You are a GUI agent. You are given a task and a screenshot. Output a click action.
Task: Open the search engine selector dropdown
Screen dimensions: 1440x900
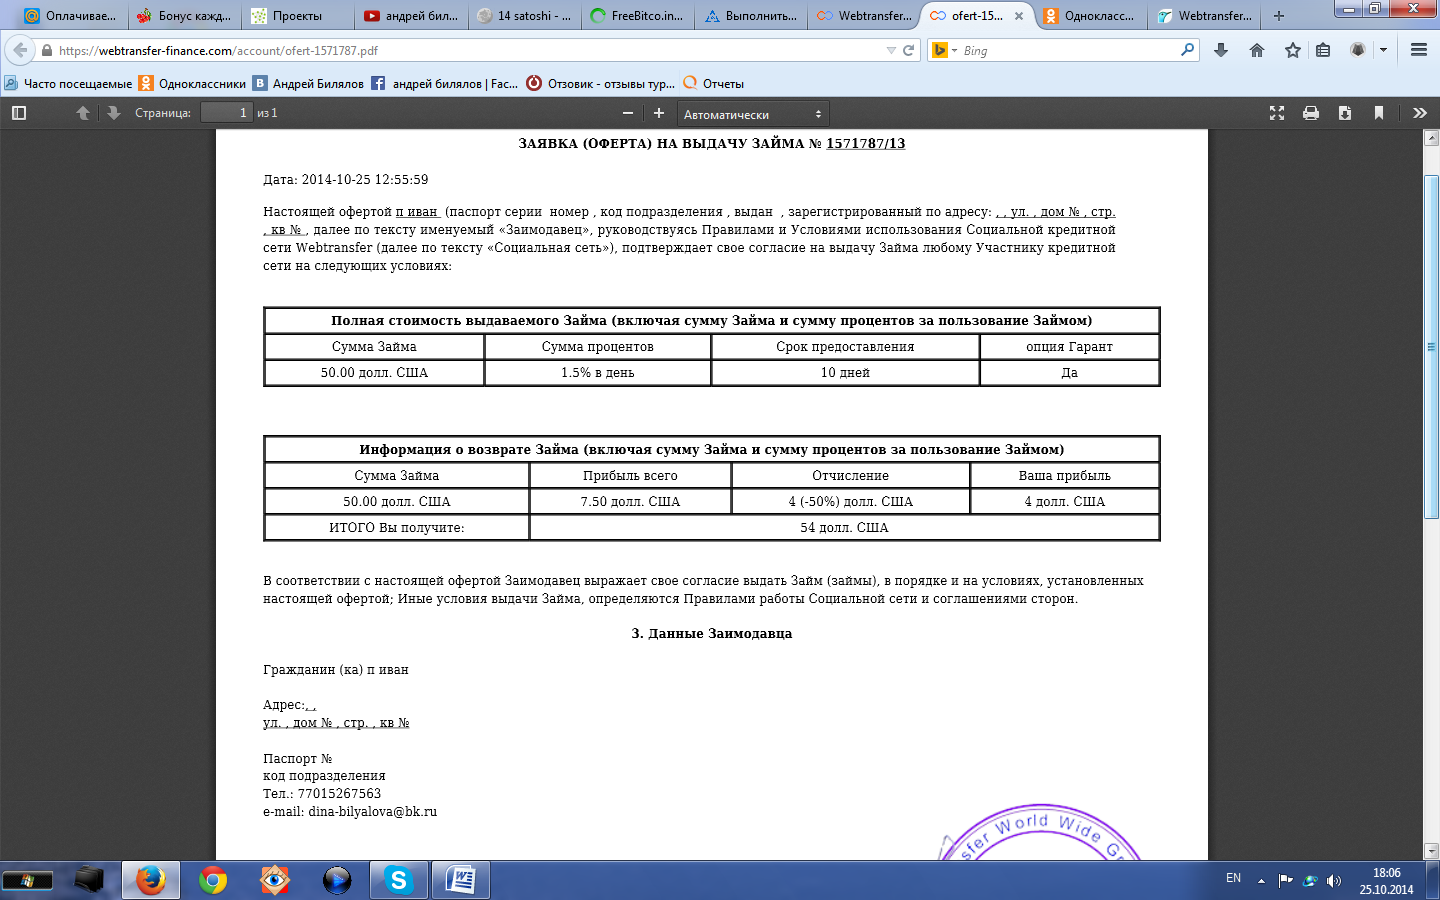[944, 50]
